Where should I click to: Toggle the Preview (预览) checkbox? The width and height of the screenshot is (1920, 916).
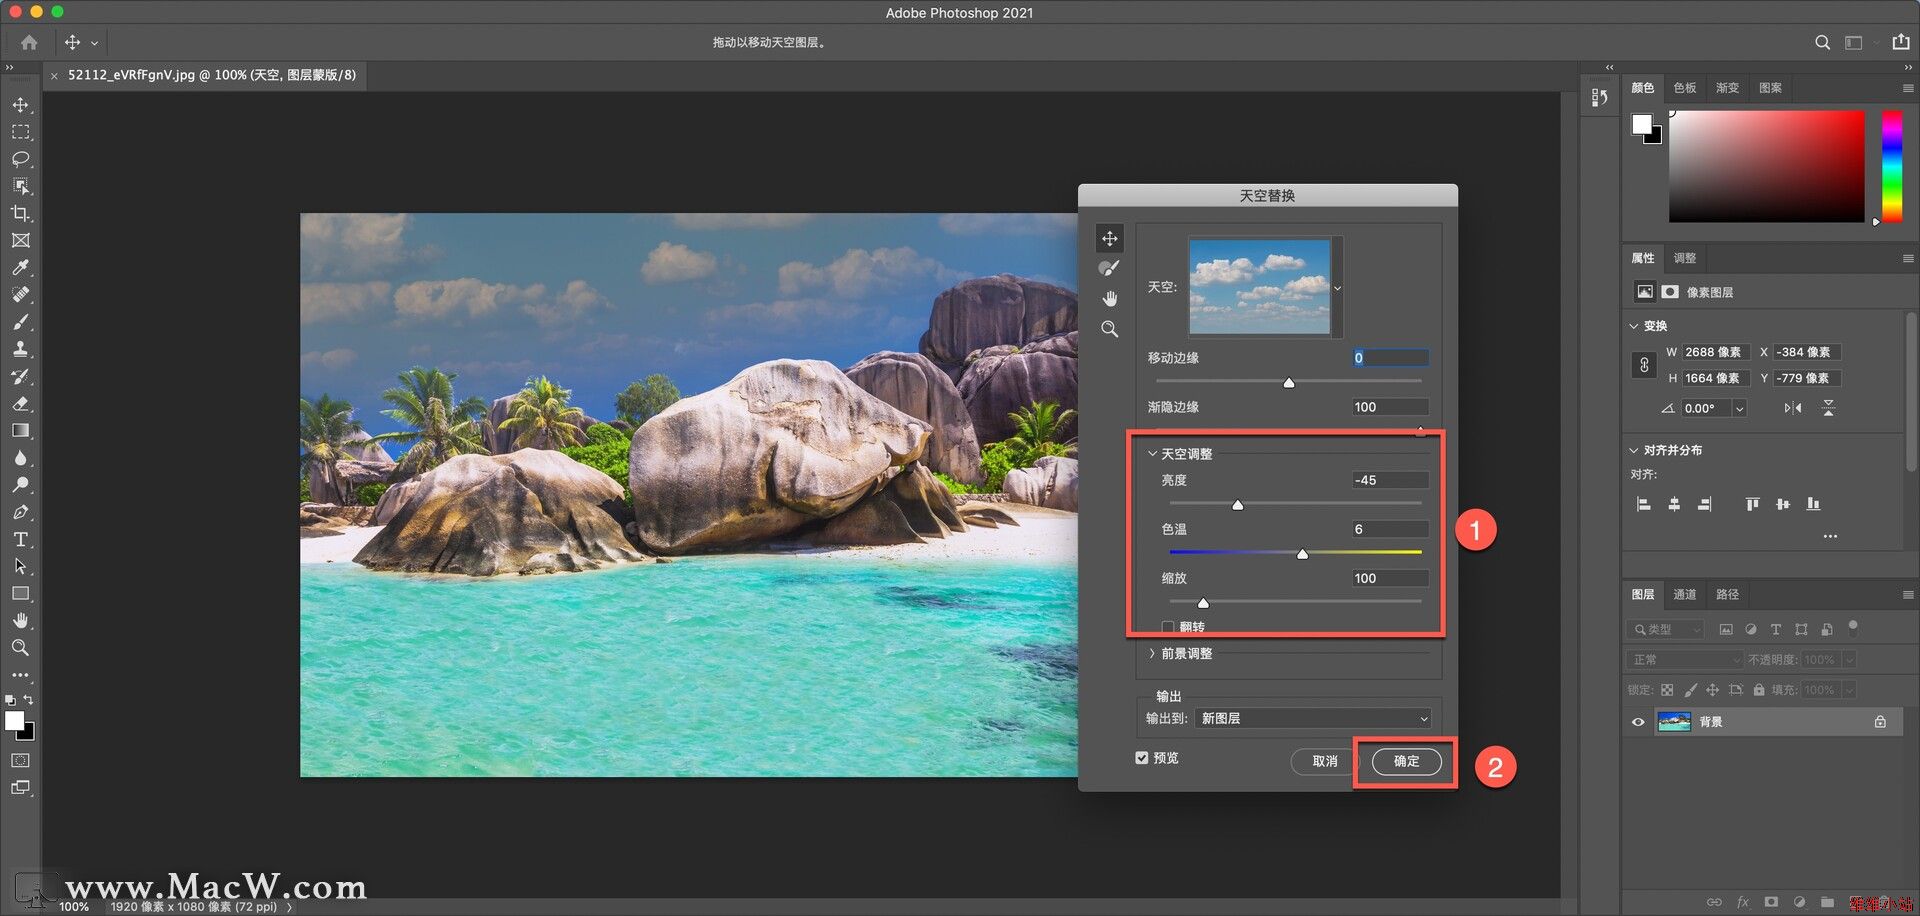1142,758
